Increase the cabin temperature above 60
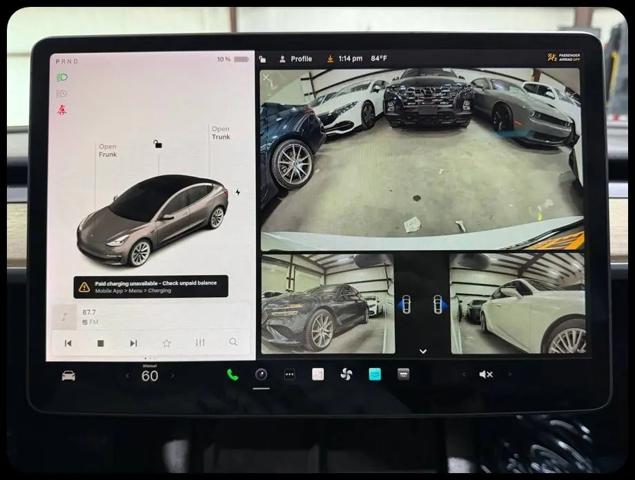 pos(173,376)
